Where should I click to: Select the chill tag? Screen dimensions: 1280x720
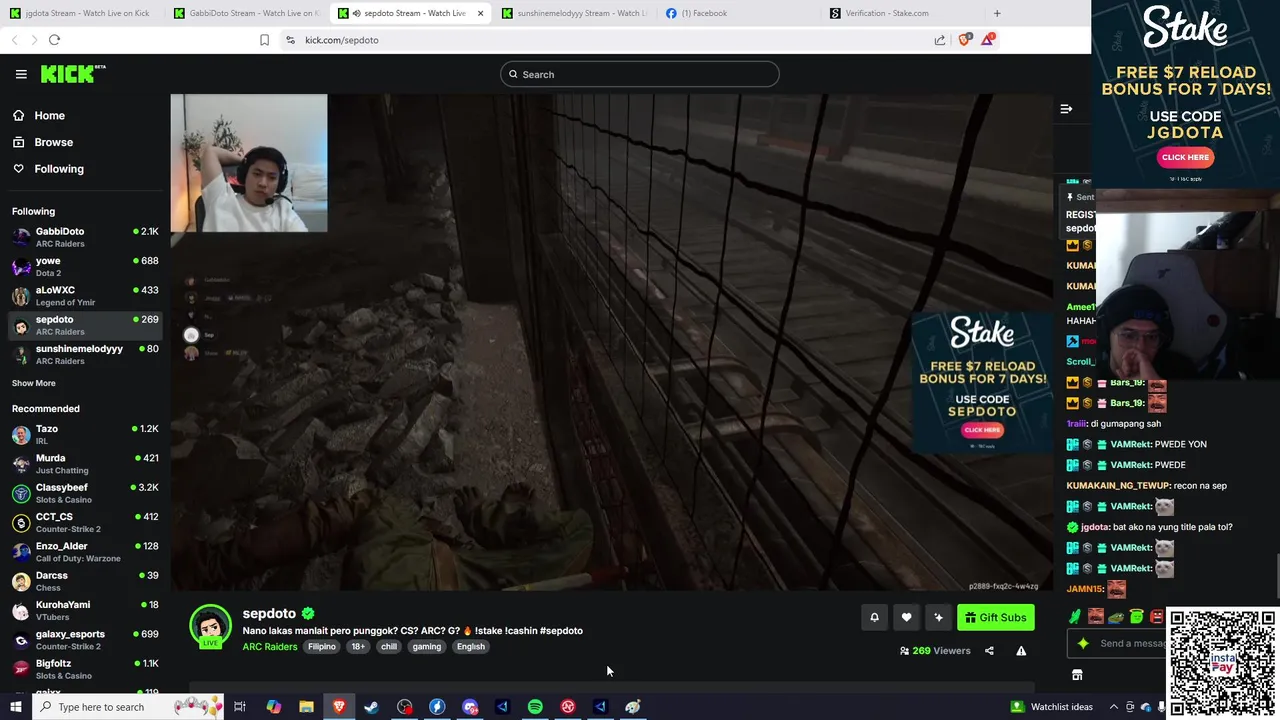[x=389, y=647]
